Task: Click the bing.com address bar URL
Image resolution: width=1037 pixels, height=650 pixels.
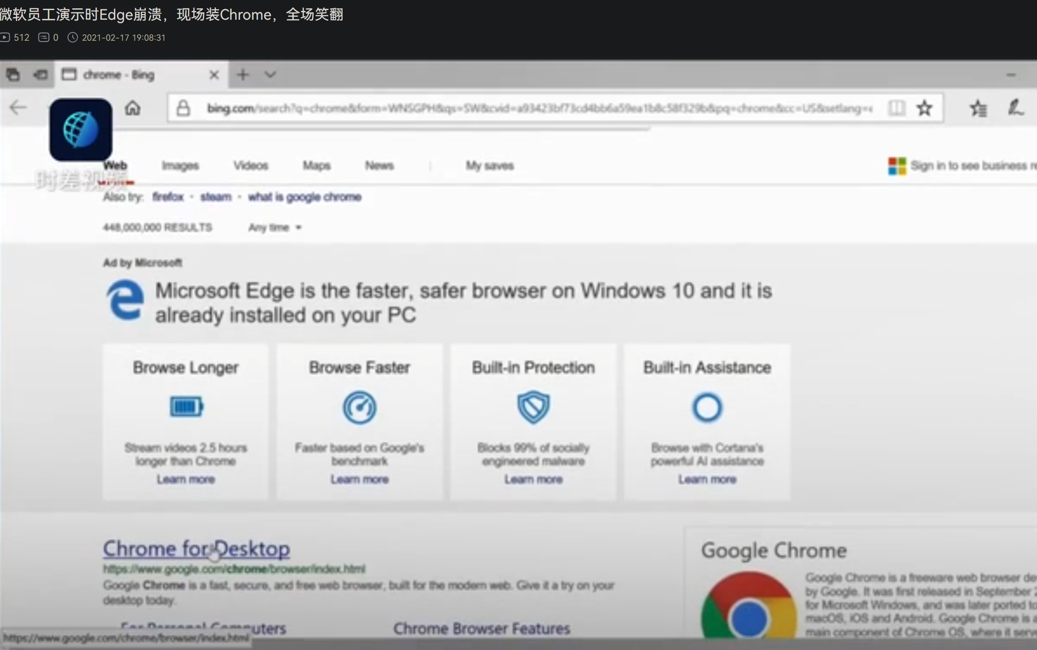Action: coord(539,108)
